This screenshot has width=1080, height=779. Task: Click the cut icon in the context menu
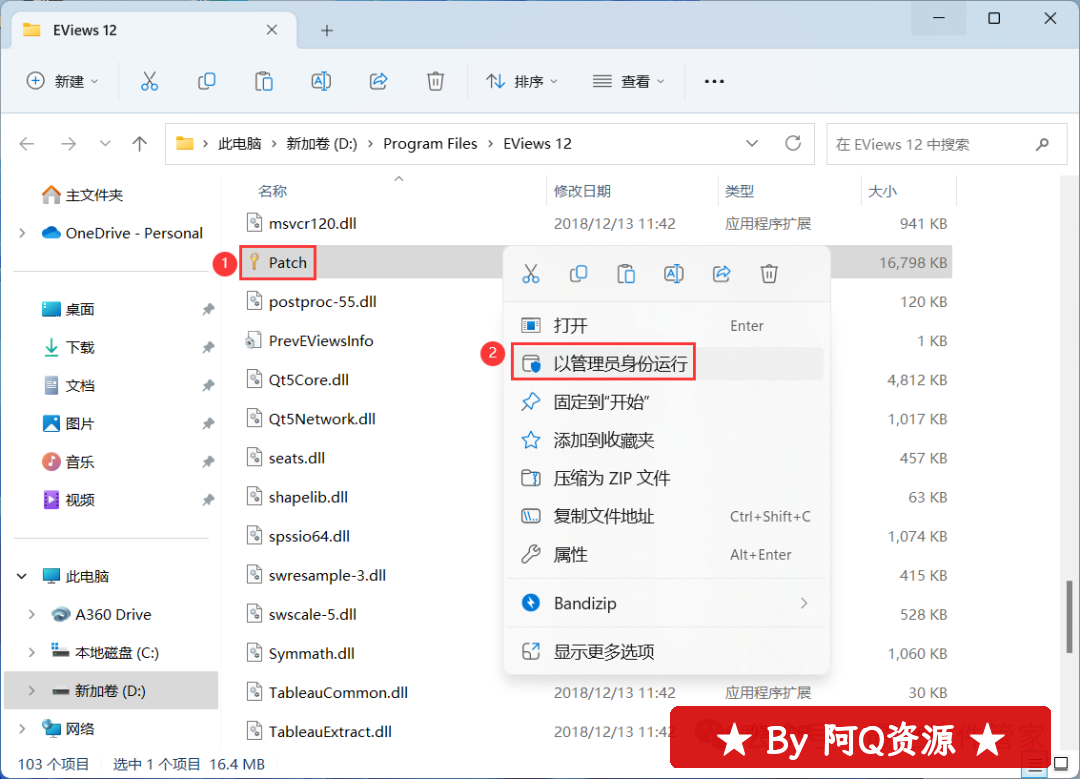coord(531,274)
